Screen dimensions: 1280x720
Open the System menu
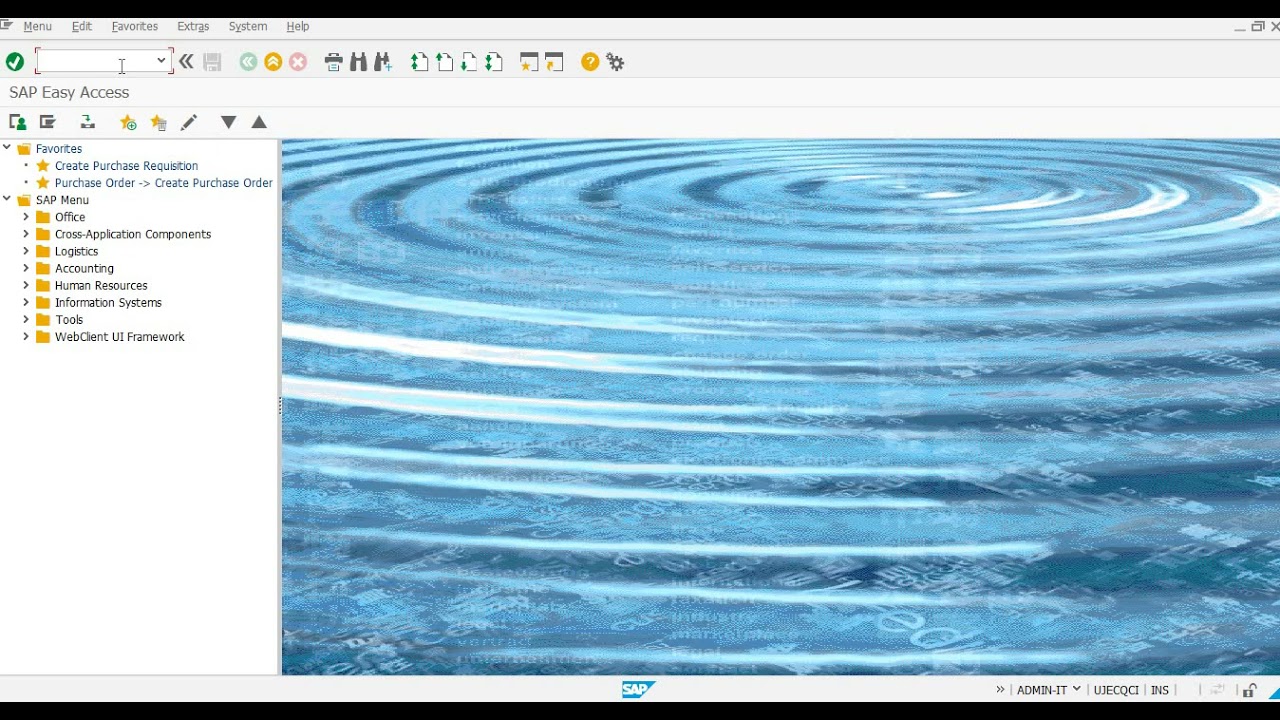point(247,26)
